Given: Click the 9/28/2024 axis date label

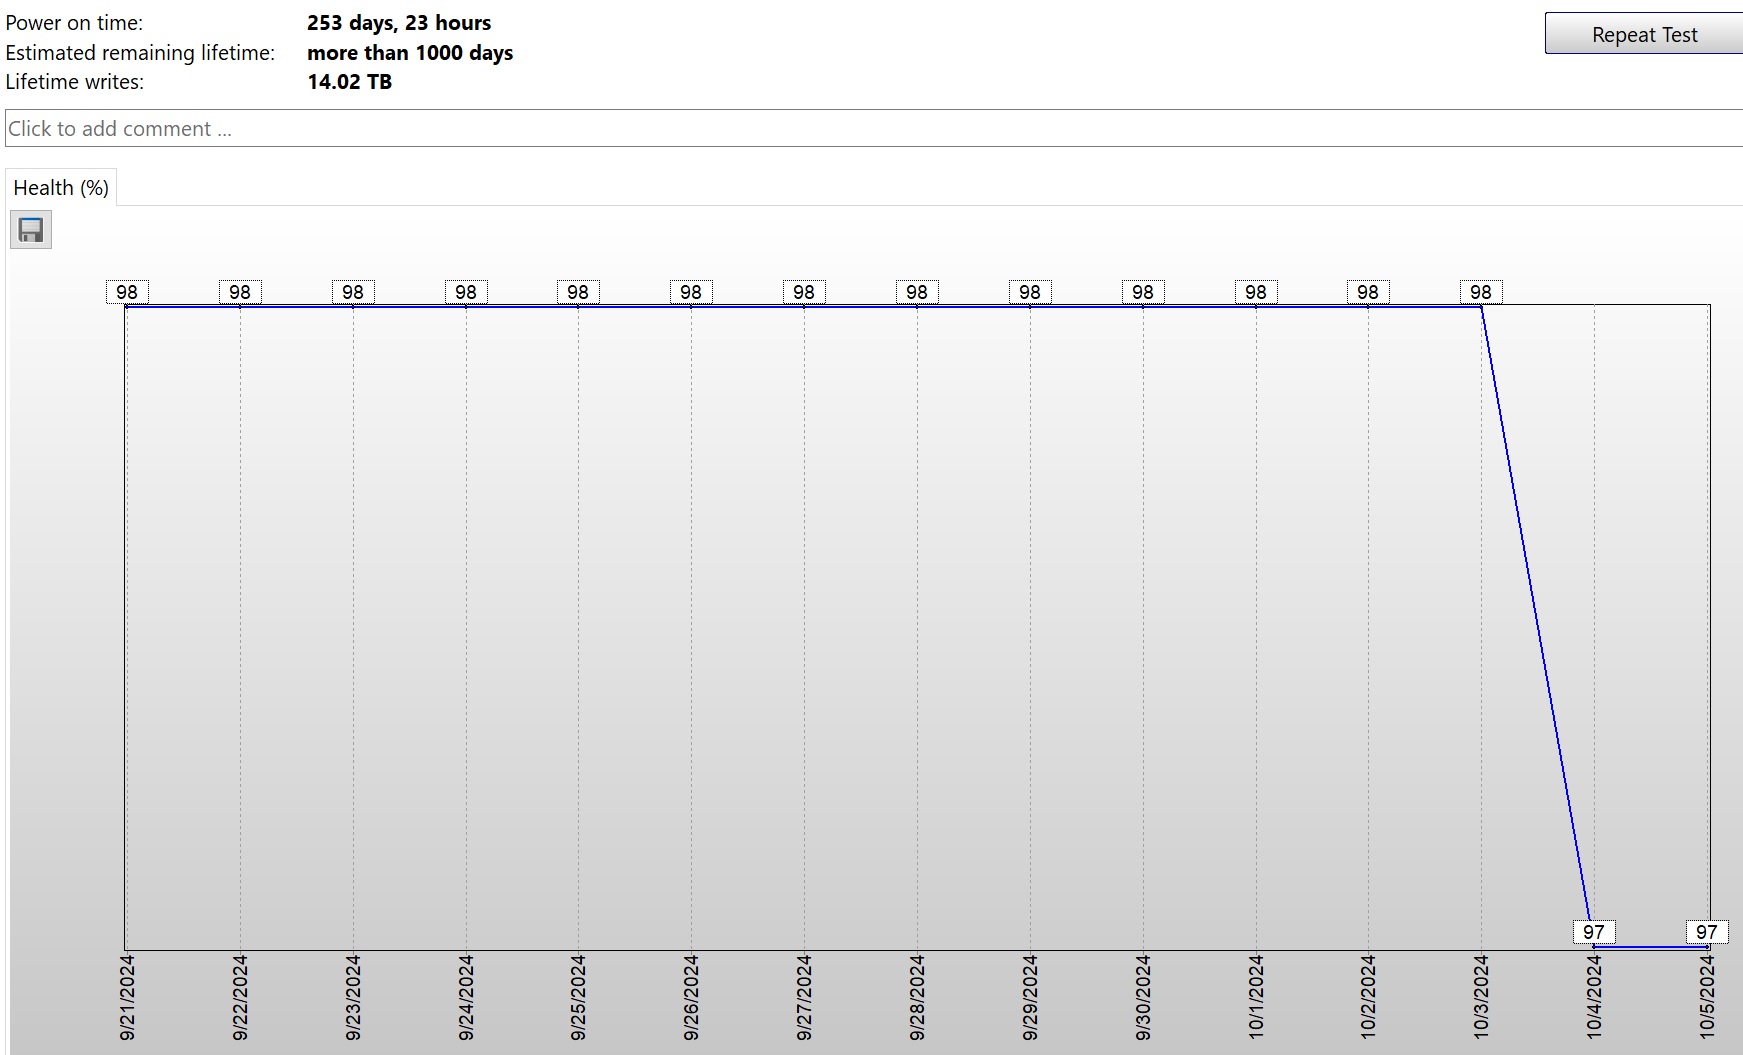Looking at the screenshot, I should 917,998.
